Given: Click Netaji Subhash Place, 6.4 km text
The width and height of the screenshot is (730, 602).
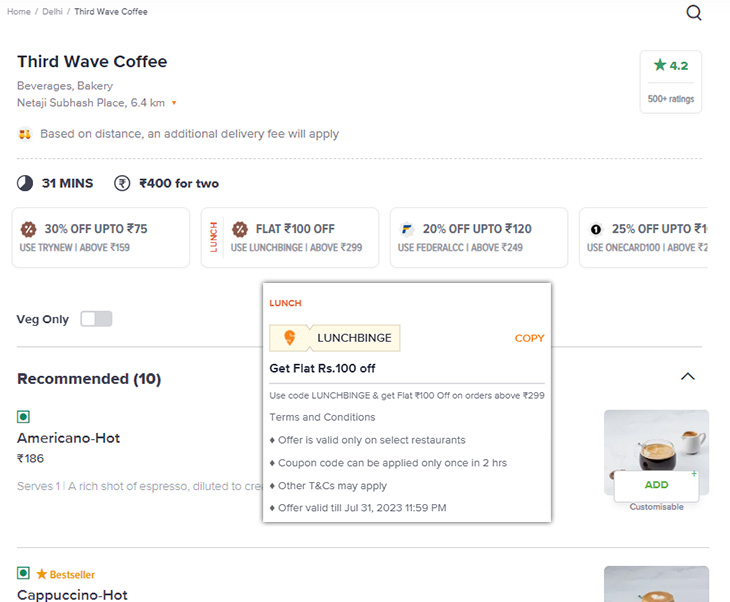Looking at the screenshot, I should (91, 103).
